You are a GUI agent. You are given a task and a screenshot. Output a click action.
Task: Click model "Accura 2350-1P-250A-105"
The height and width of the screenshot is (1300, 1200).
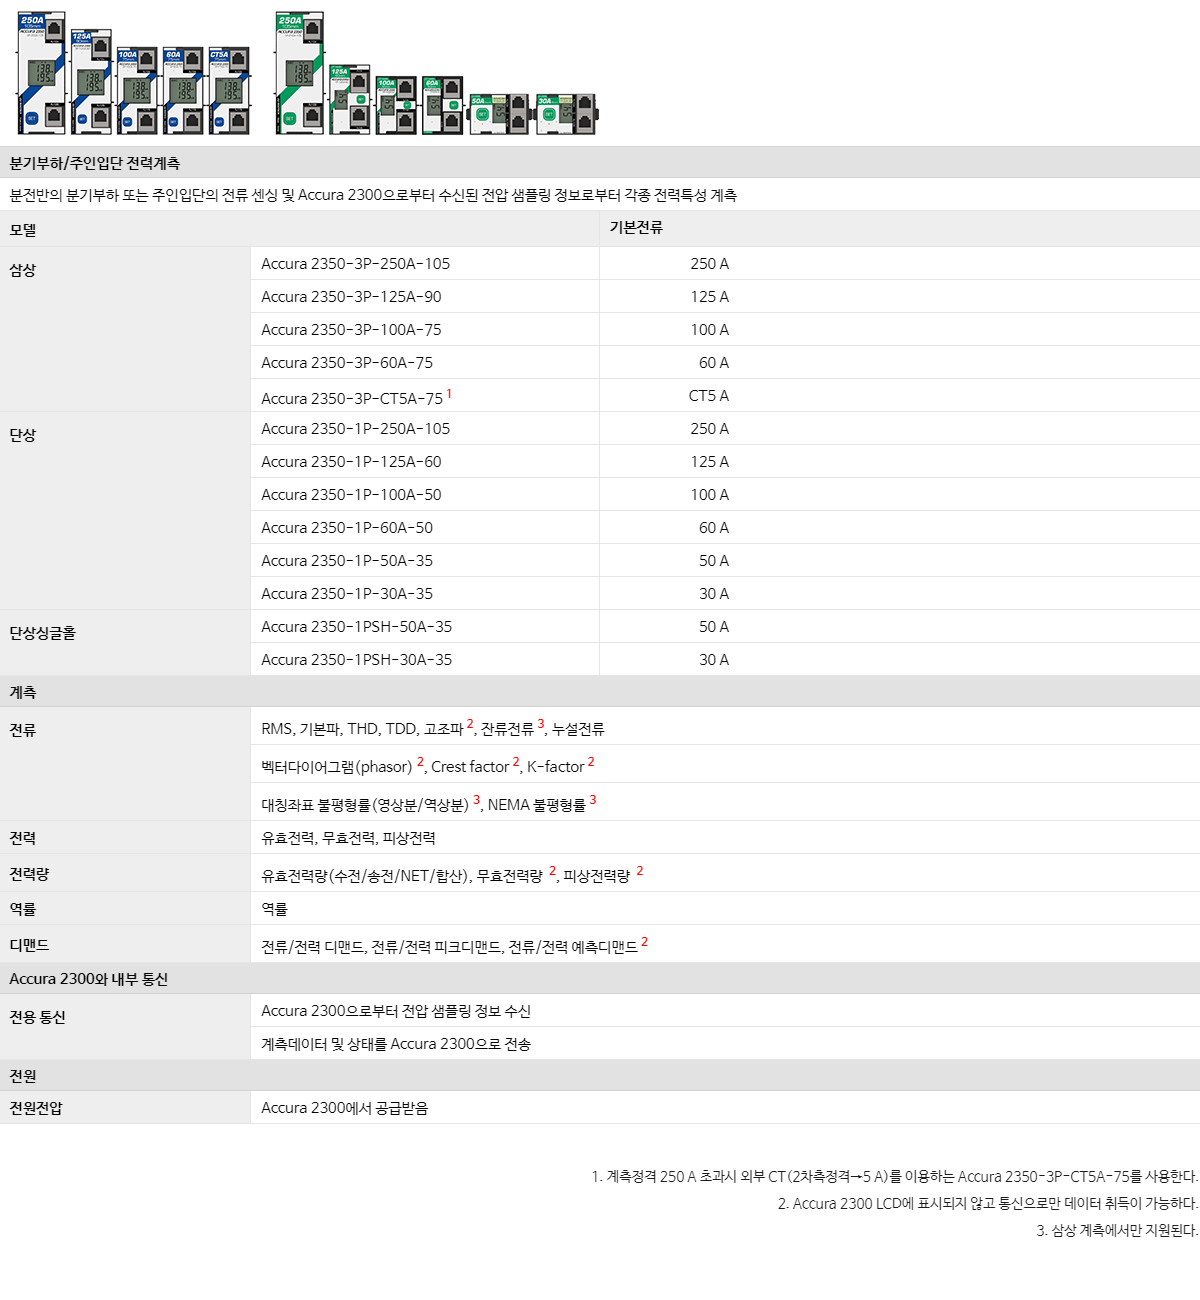pyautogui.click(x=356, y=429)
